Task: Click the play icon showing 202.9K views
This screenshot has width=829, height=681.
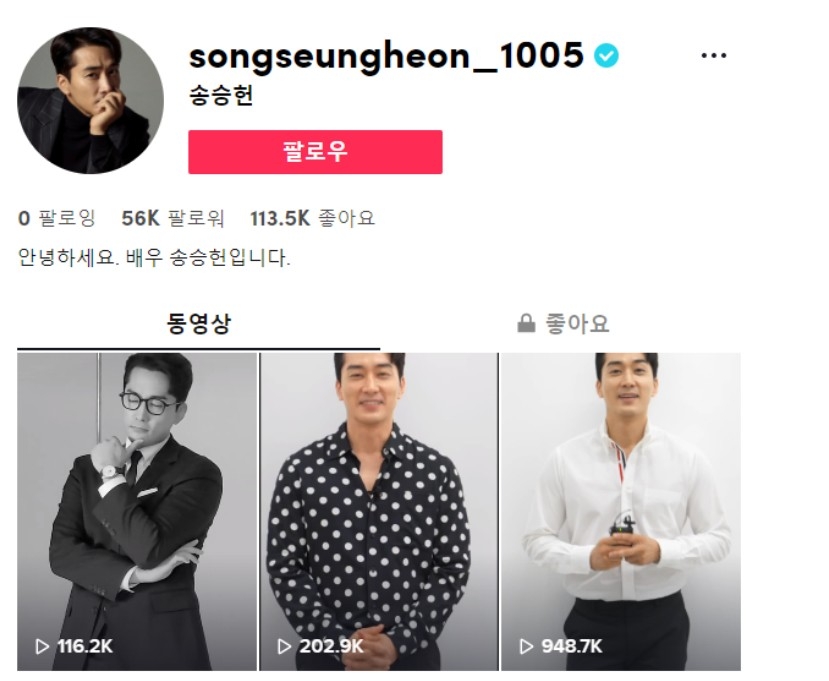Action: 284,646
